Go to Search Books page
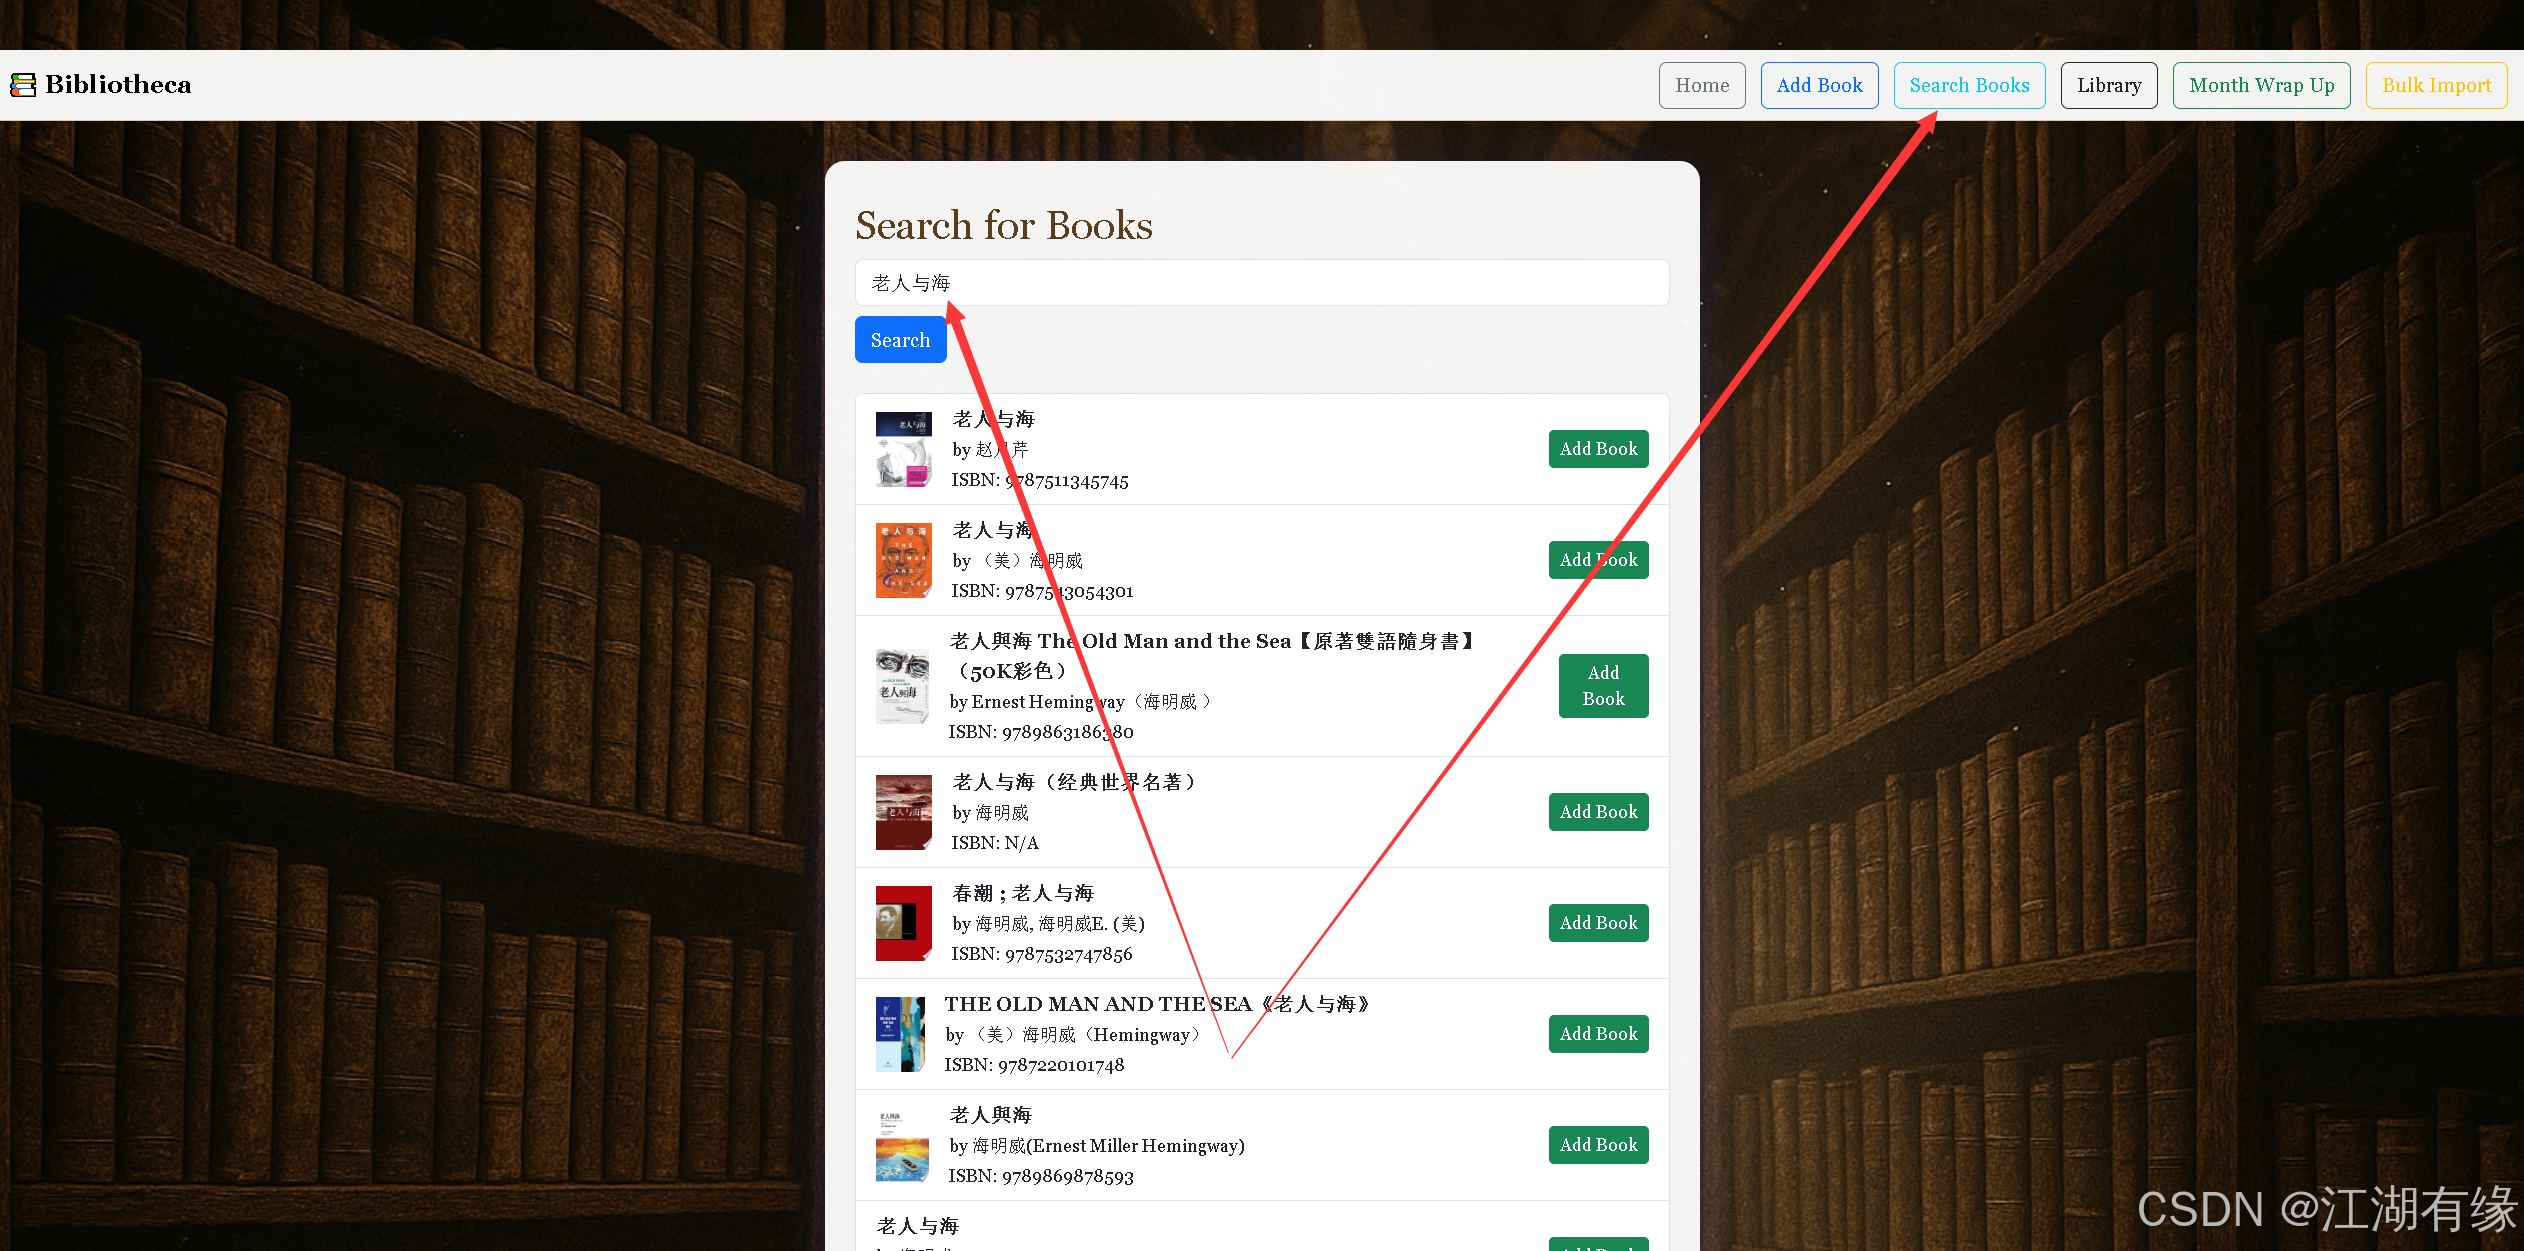The height and width of the screenshot is (1251, 2524). click(x=1968, y=85)
